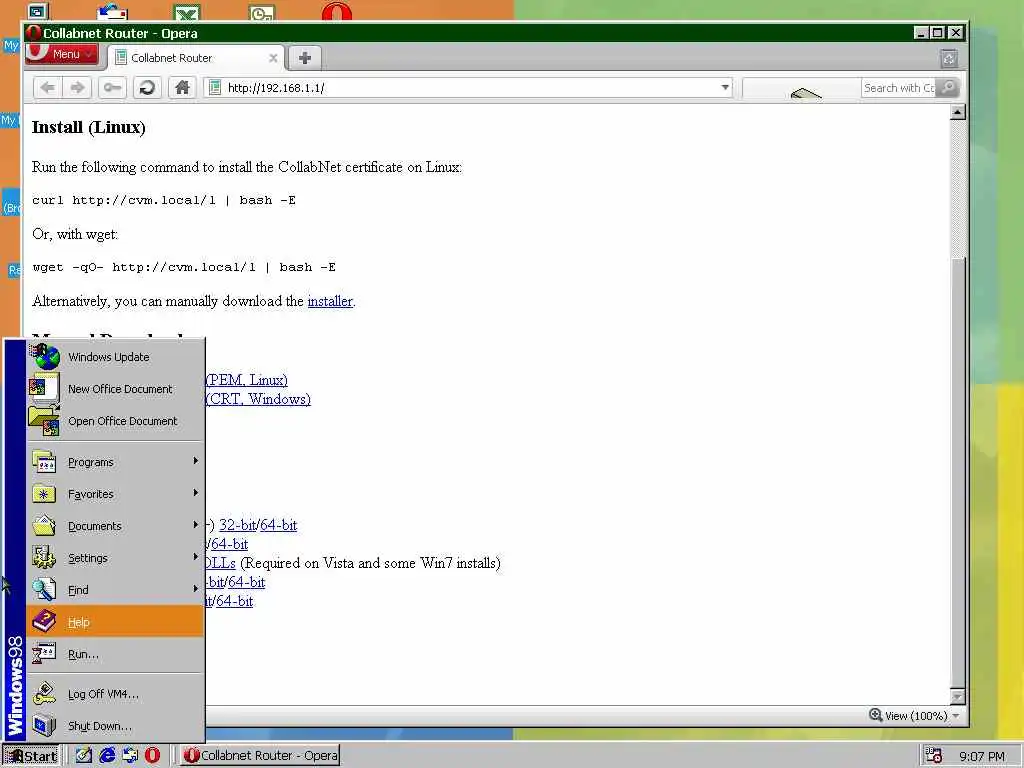Open the Opera Menu button
Image resolution: width=1024 pixels, height=768 pixels.
point(62,54)
